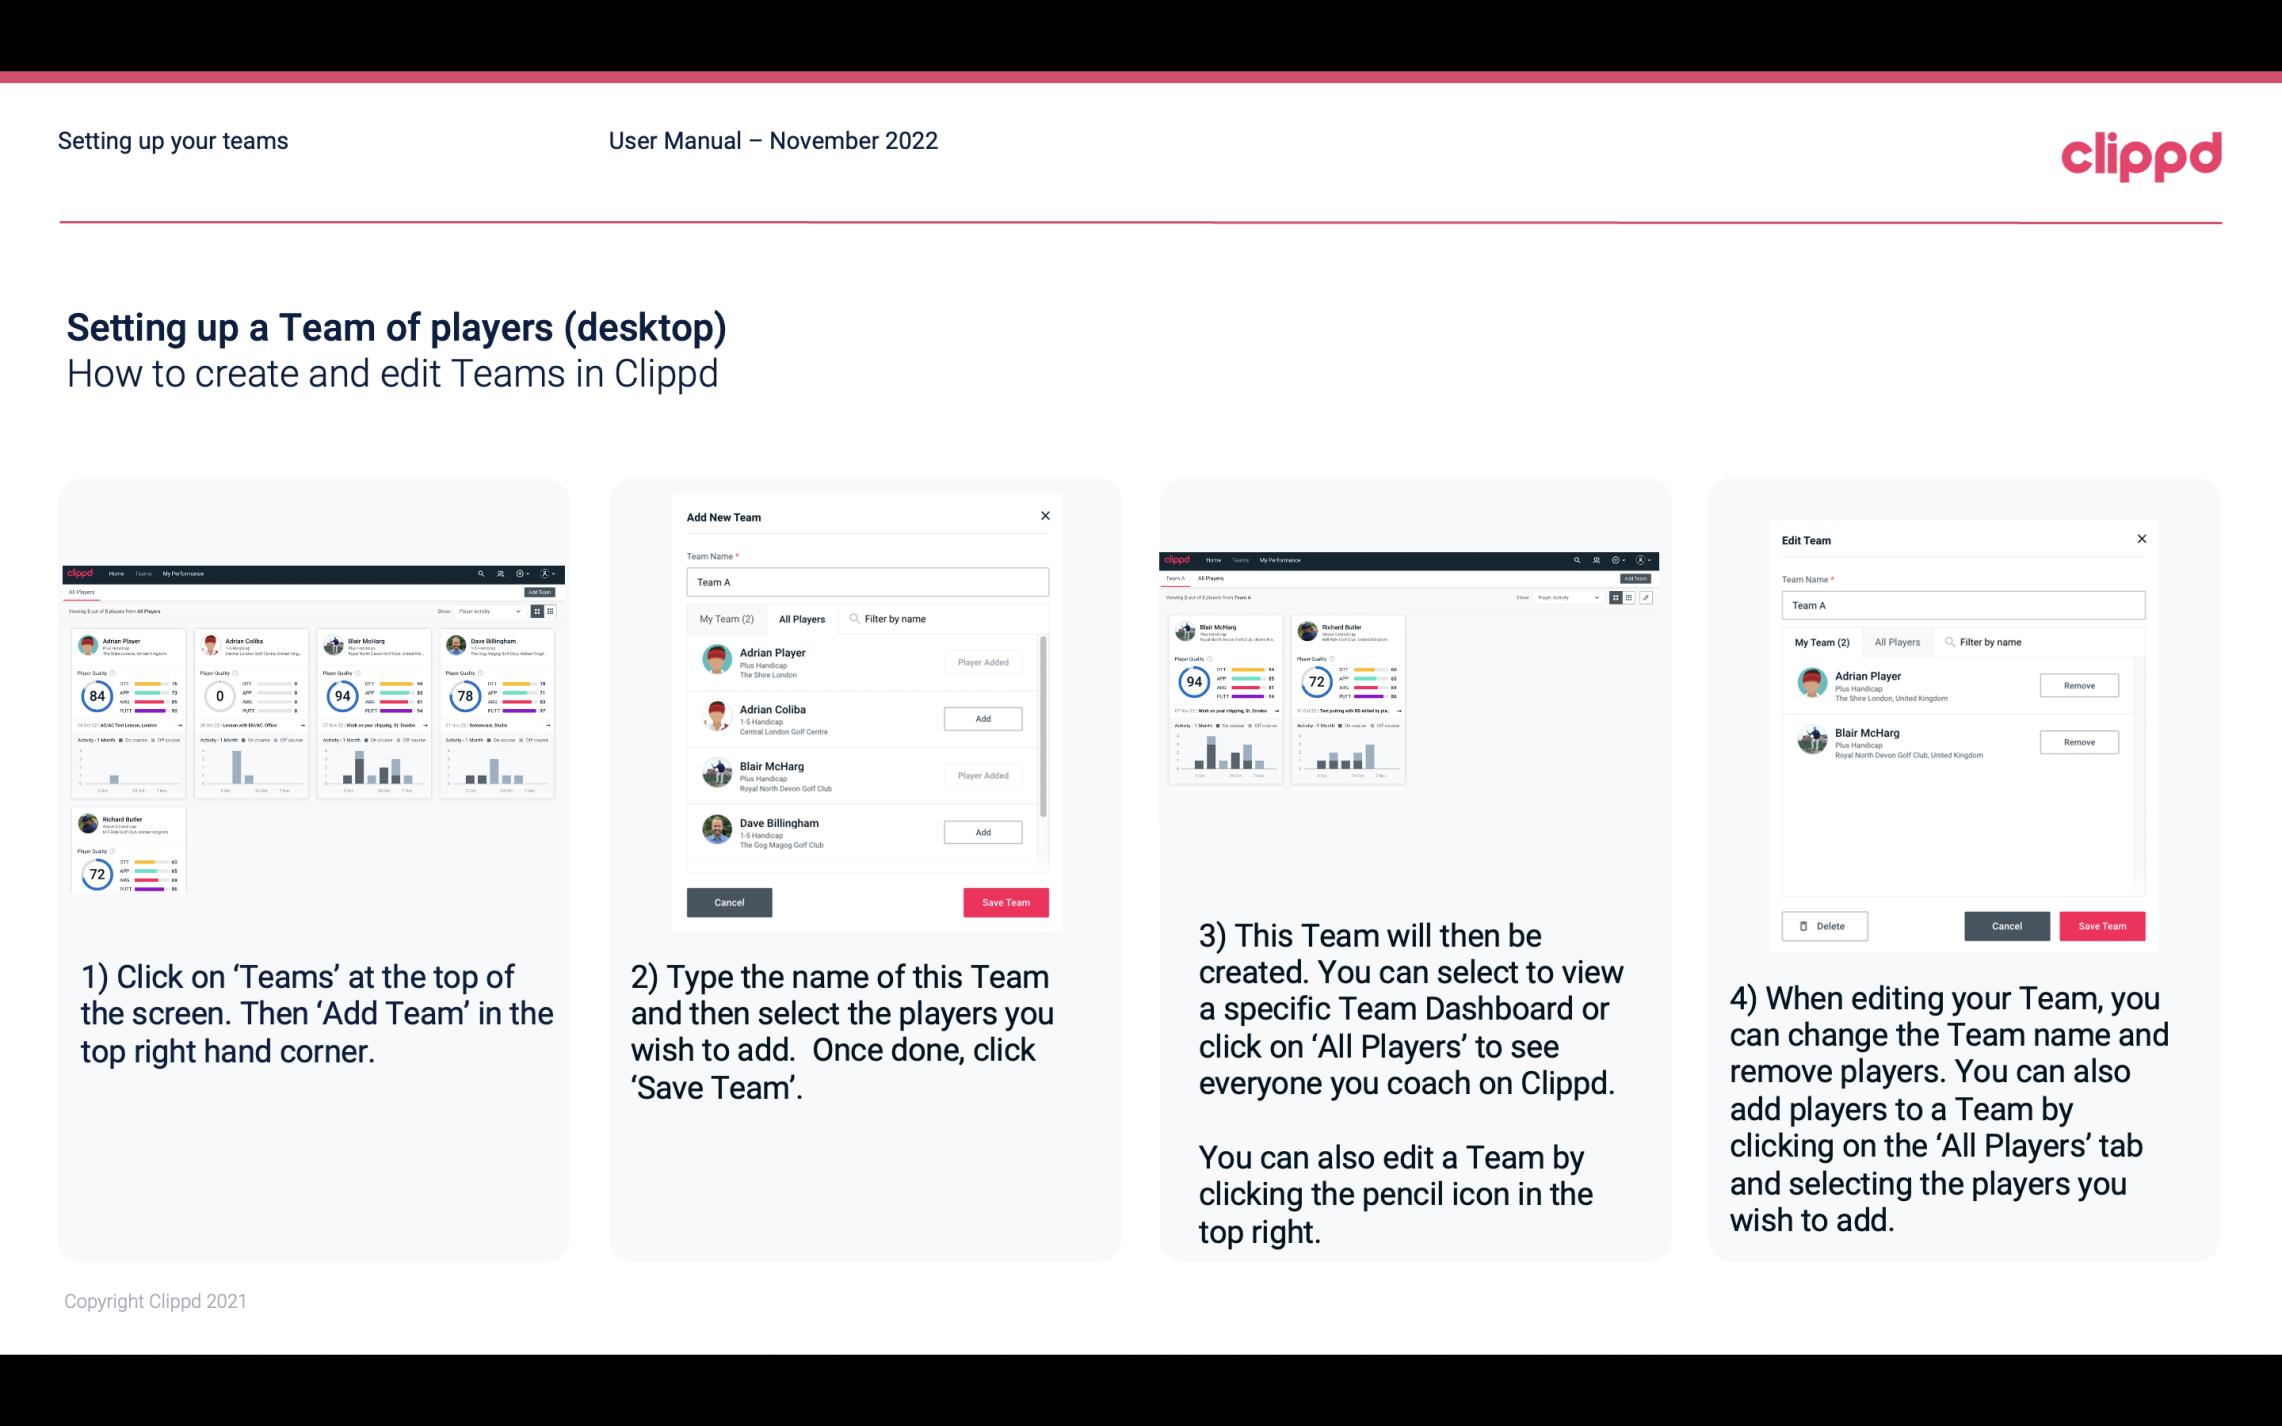Click the Add button next to Adrian Coliba
Viewport: 2282px width, 1426px height.
[x=982, y=716]
